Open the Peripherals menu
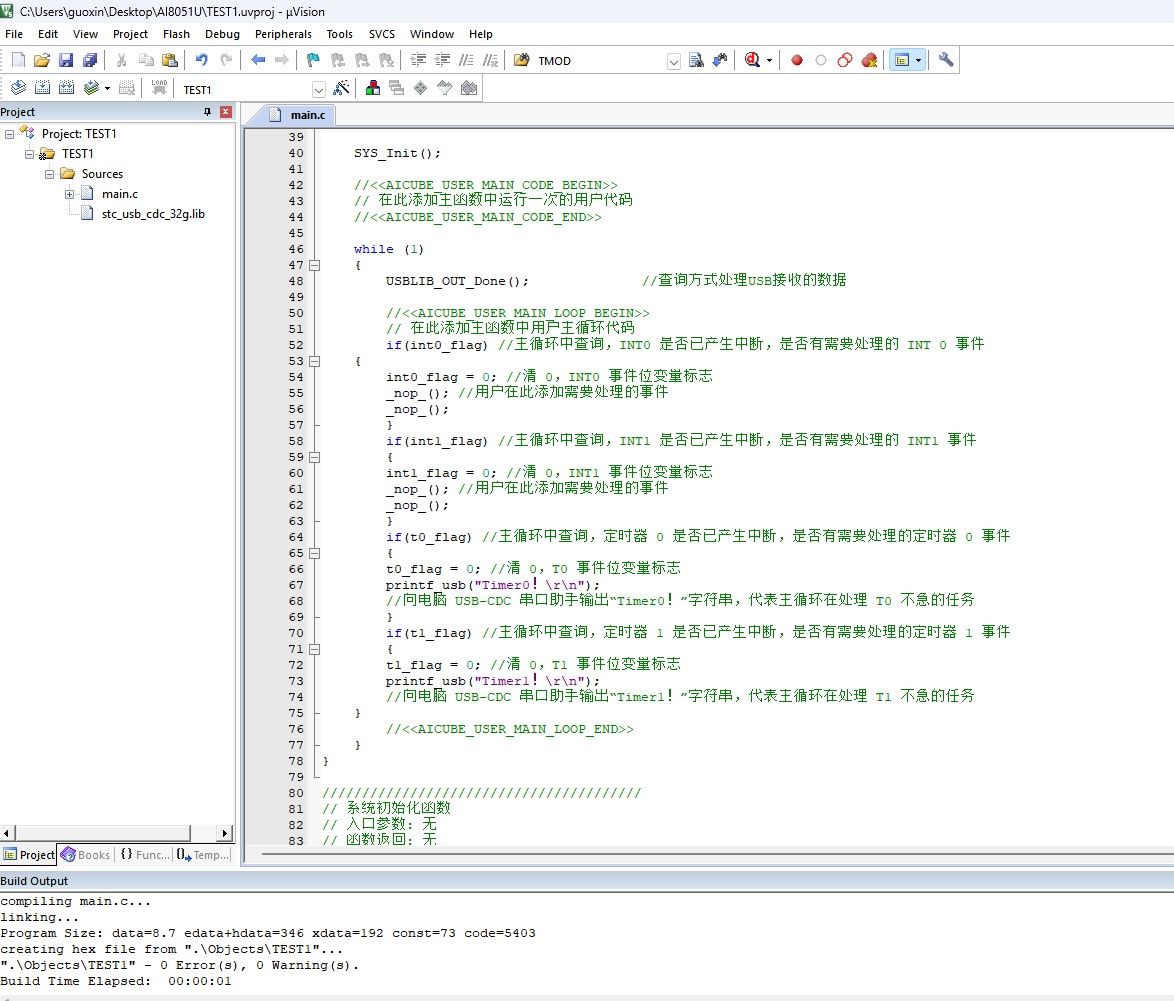 point(283,34)
